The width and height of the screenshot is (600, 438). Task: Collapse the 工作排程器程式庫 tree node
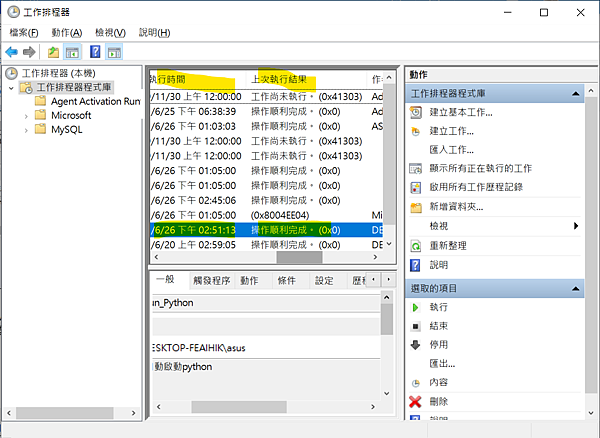pyautogui.click(x=11, y=88)
